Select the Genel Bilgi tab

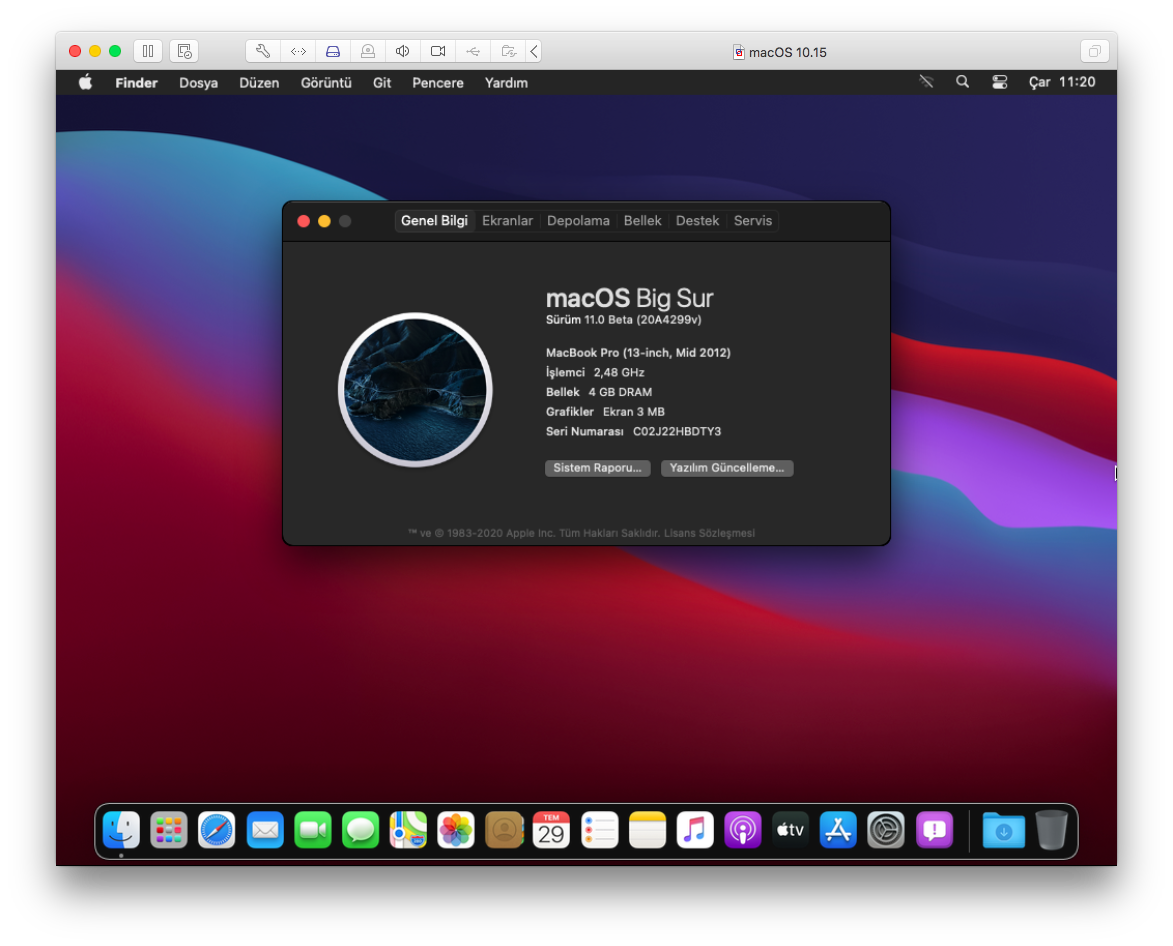(435, 221)
